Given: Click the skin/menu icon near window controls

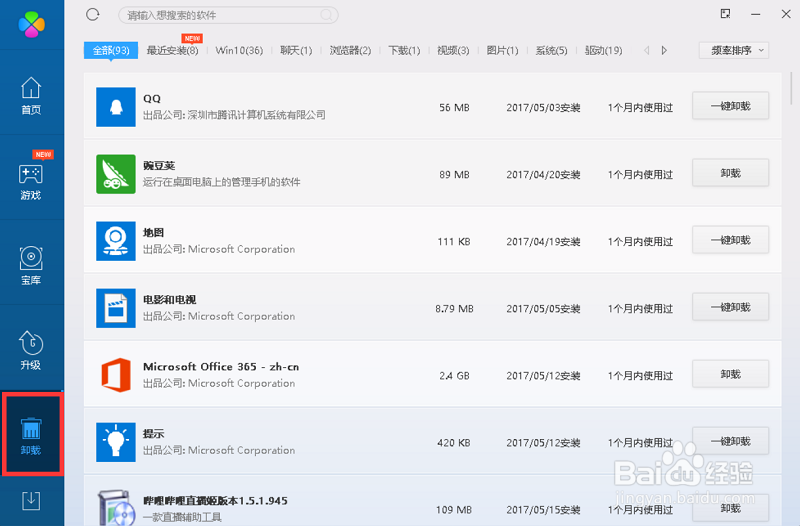Looking at the screenshot, I should pyautogui.click(x=725, y=14).
